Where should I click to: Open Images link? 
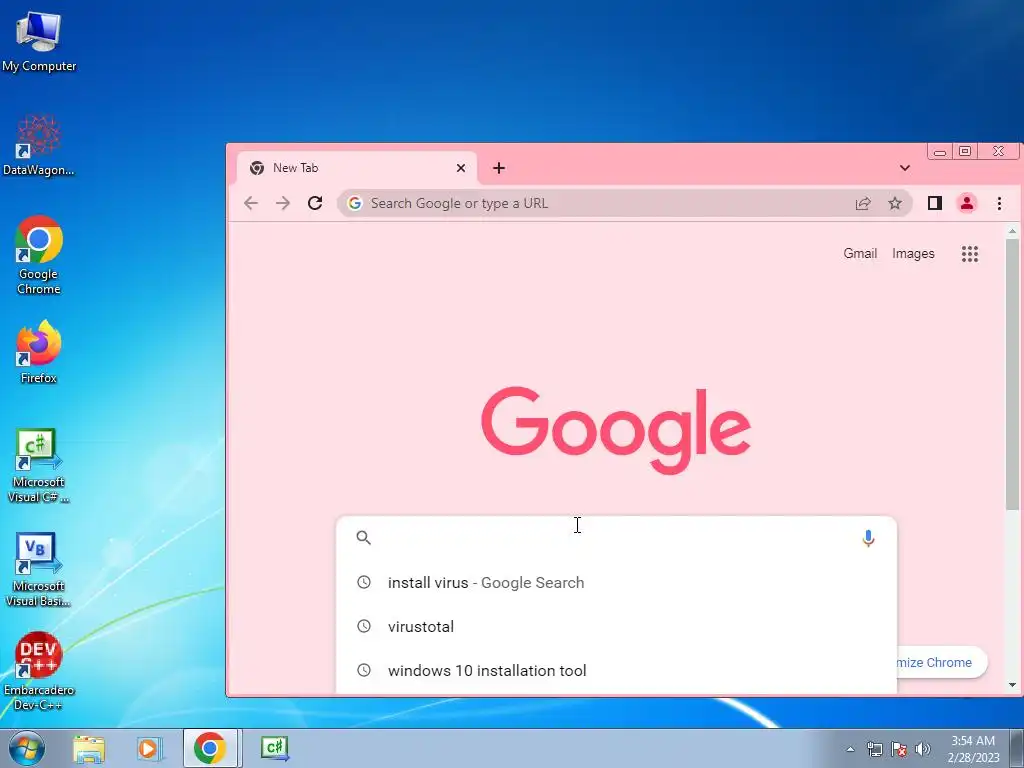coord(913,253)
